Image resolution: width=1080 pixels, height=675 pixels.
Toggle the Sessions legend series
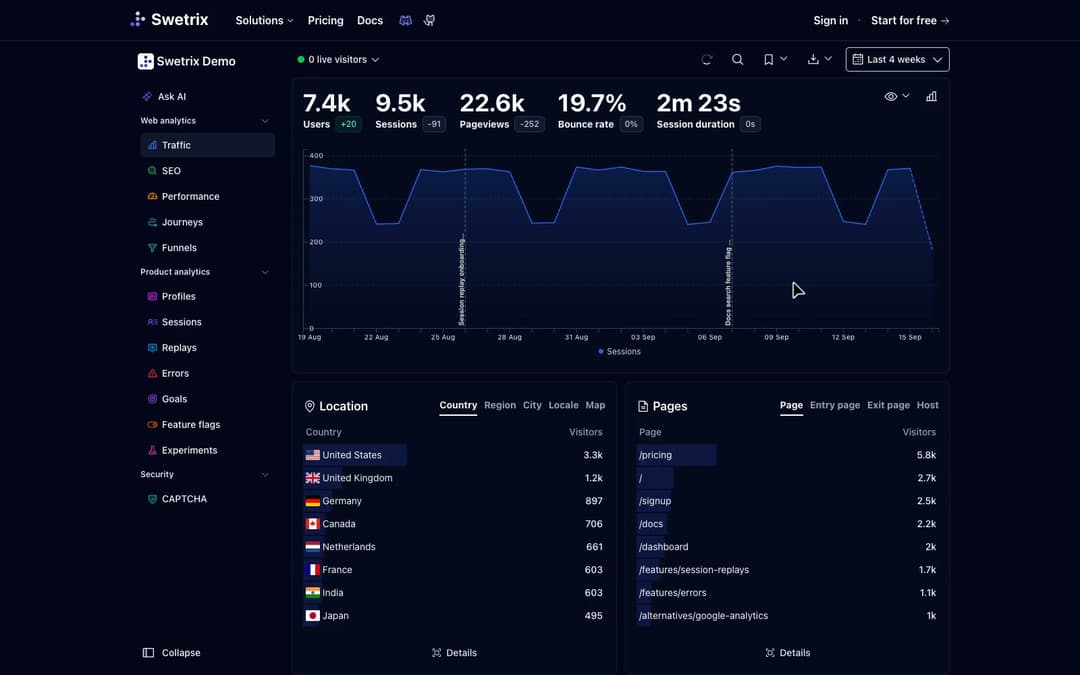click(619, 351)
